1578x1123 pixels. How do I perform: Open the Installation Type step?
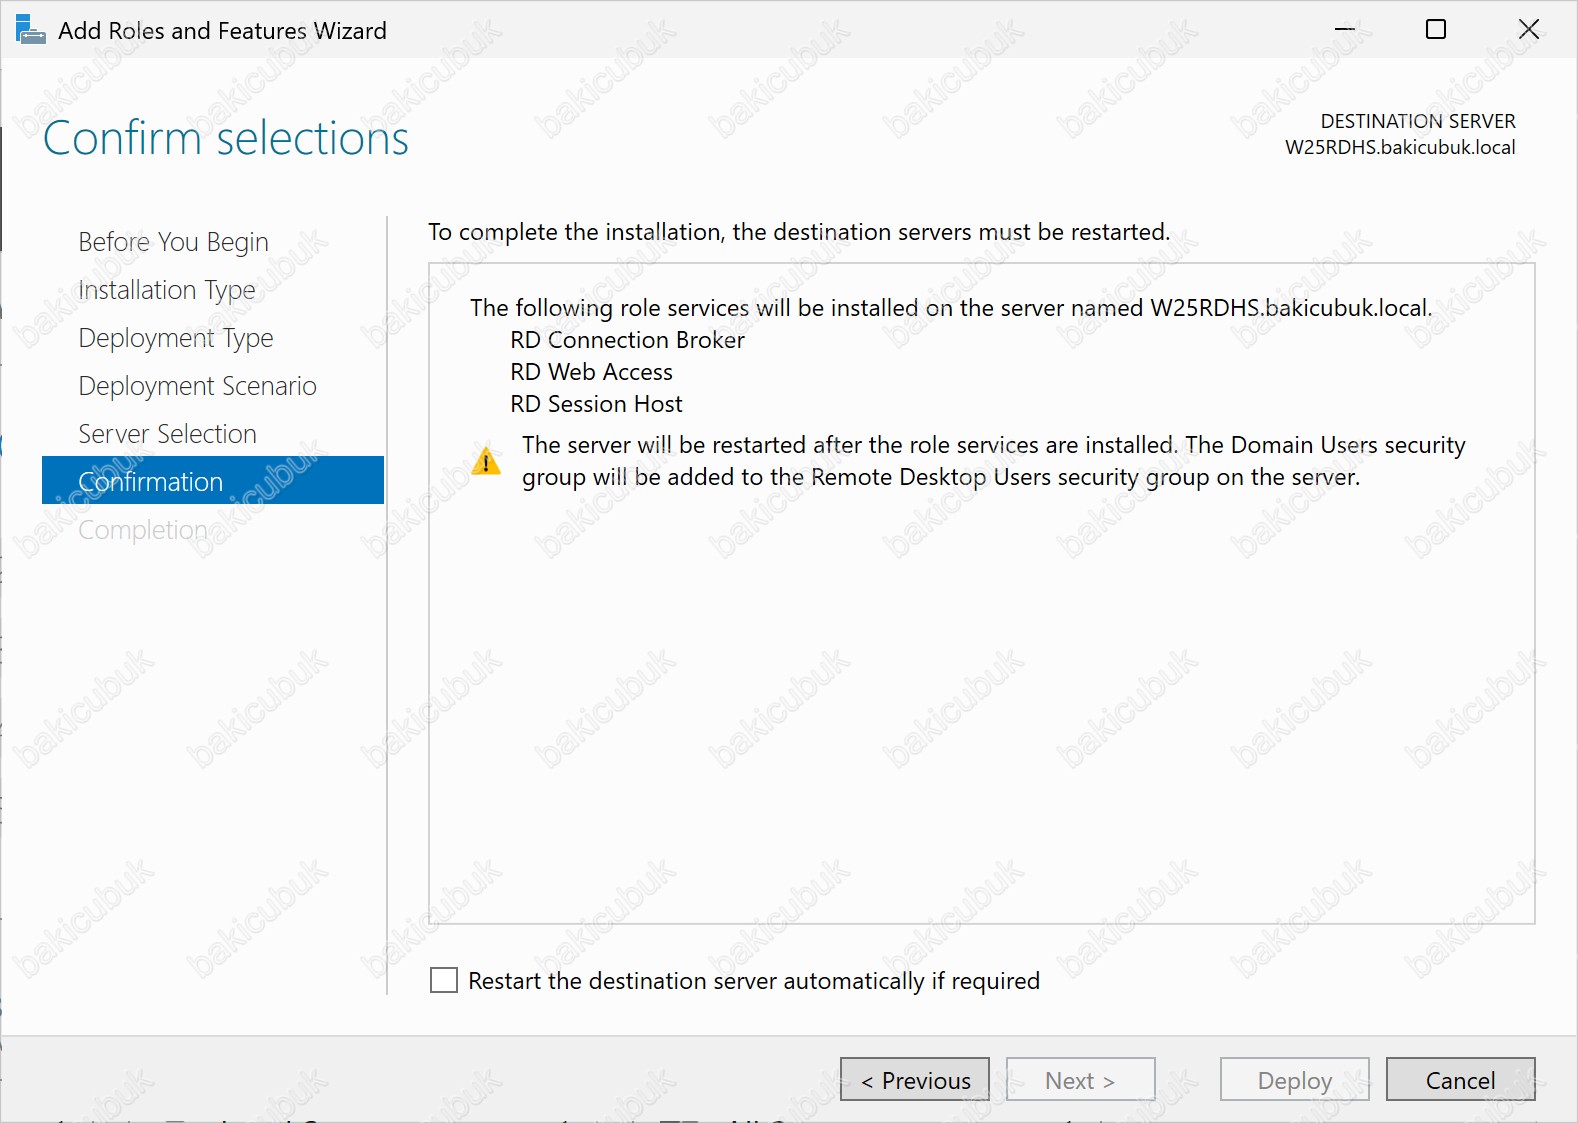click(x=167, y=290)
